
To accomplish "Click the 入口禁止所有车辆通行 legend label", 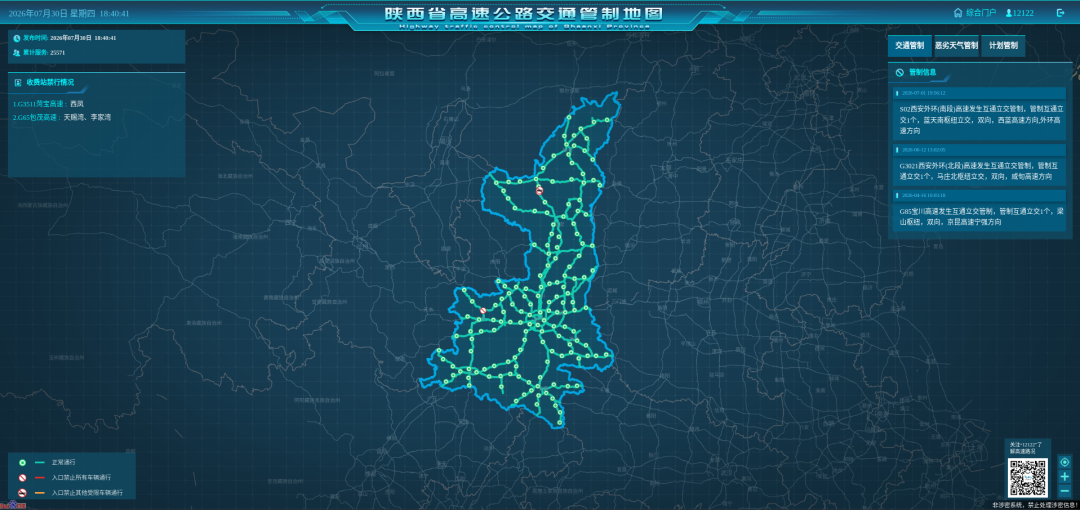I will [81, 478].
